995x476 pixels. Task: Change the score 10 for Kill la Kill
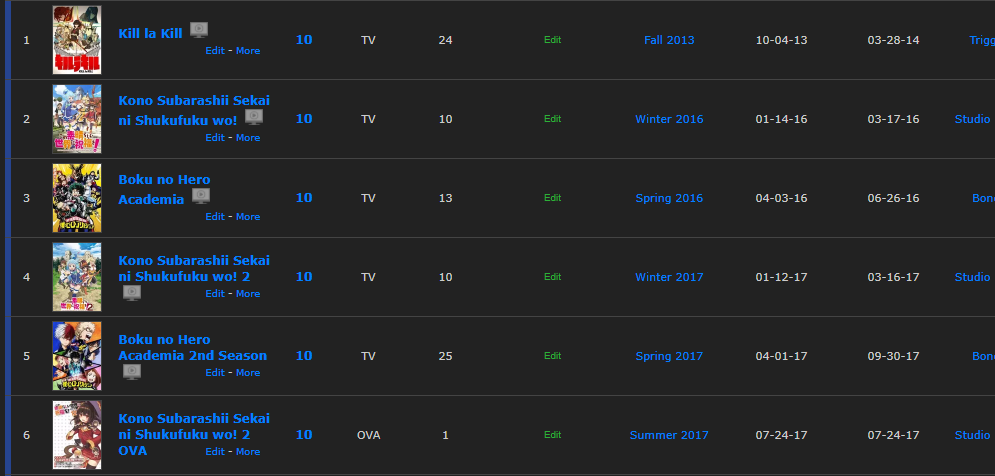pyautogui.click(x=304, y=39)
